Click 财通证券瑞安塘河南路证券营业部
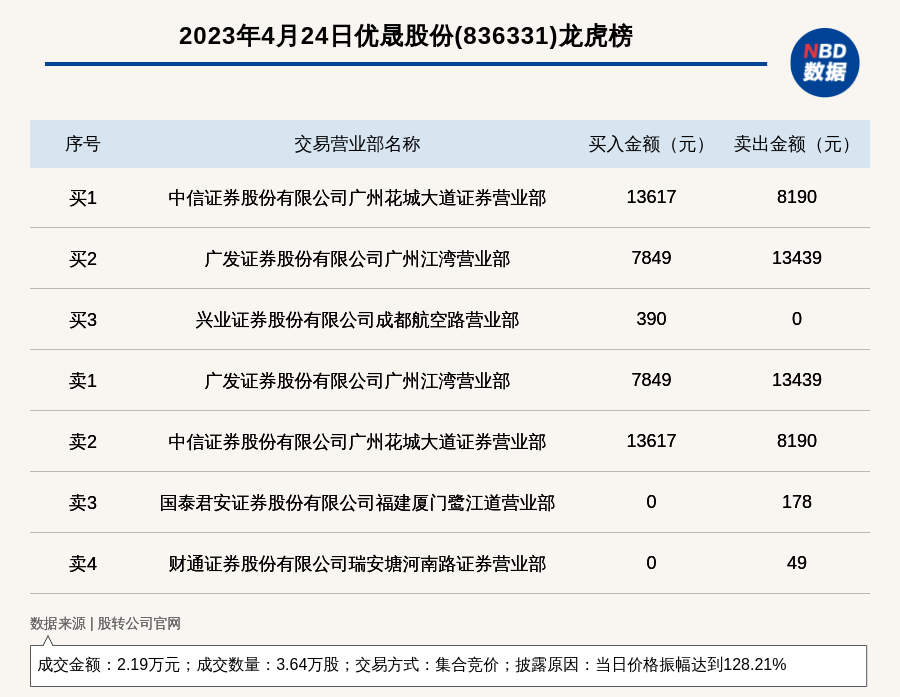Screen dimensions: 900x697 (357, 564)
